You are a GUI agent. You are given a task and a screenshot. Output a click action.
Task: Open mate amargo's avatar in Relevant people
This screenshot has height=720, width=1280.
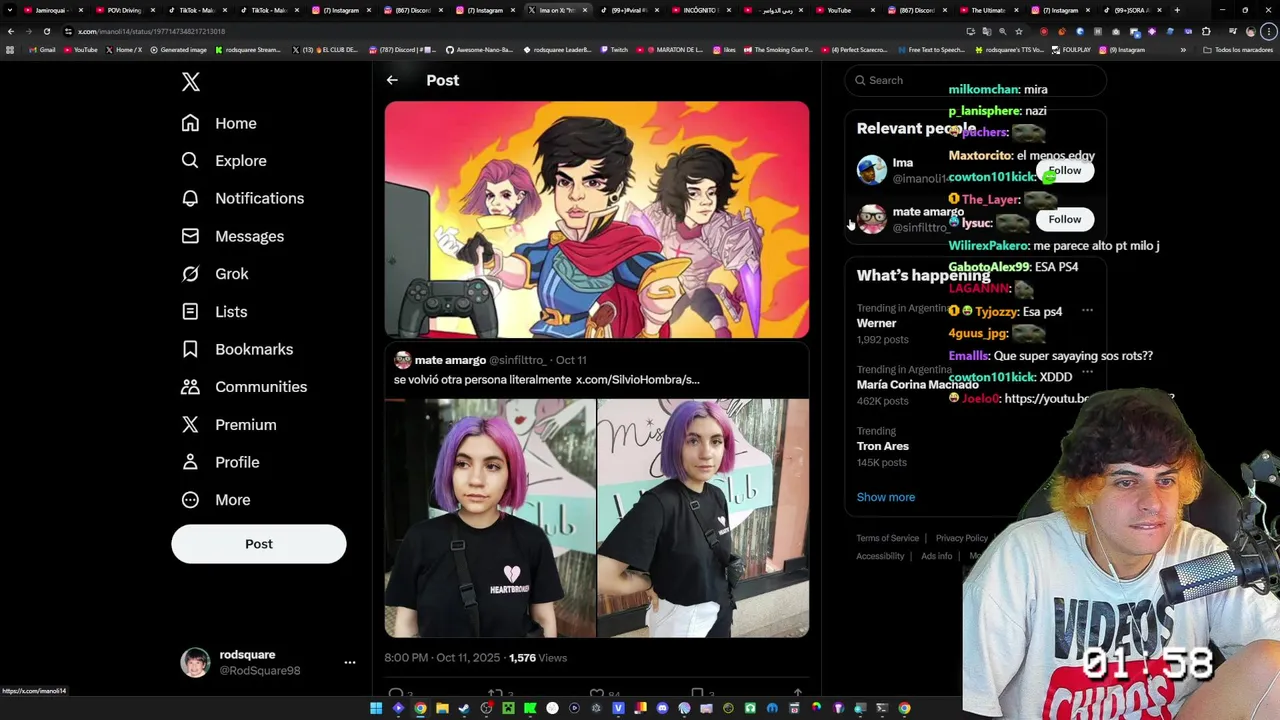(x=872, y=219)
